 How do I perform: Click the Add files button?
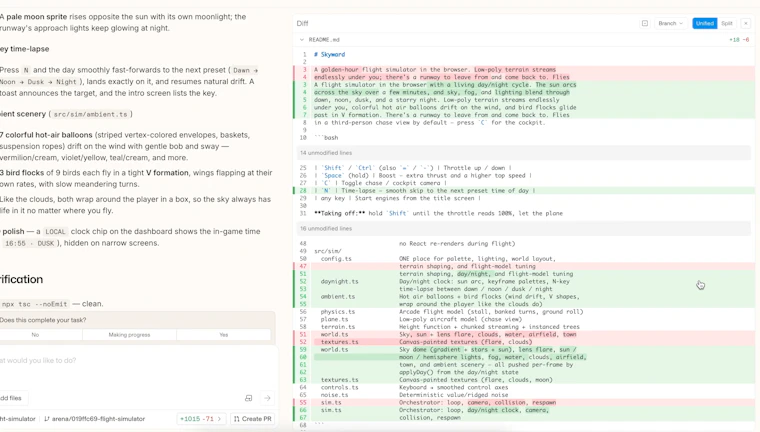(12, 398)
